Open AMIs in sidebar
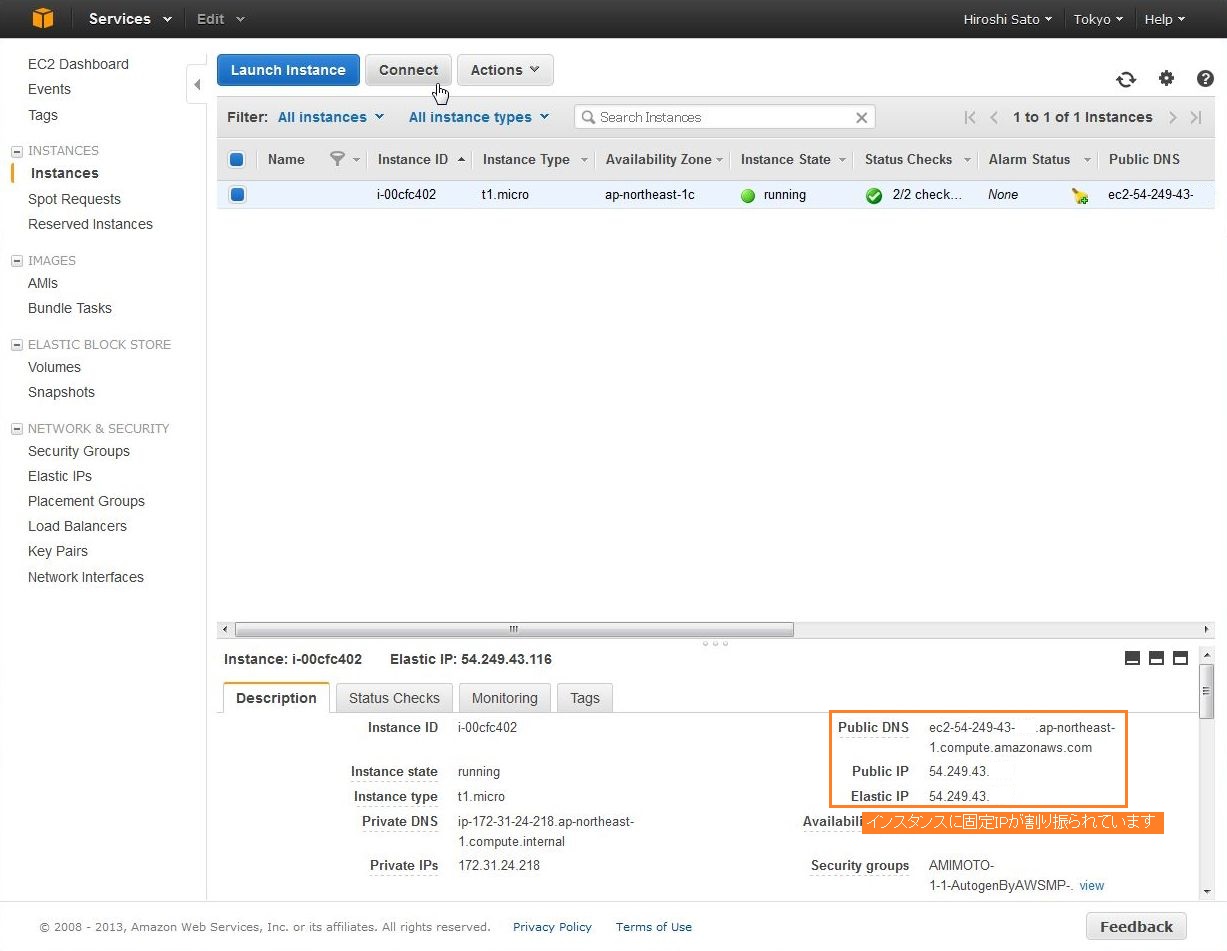 (43, 283)
